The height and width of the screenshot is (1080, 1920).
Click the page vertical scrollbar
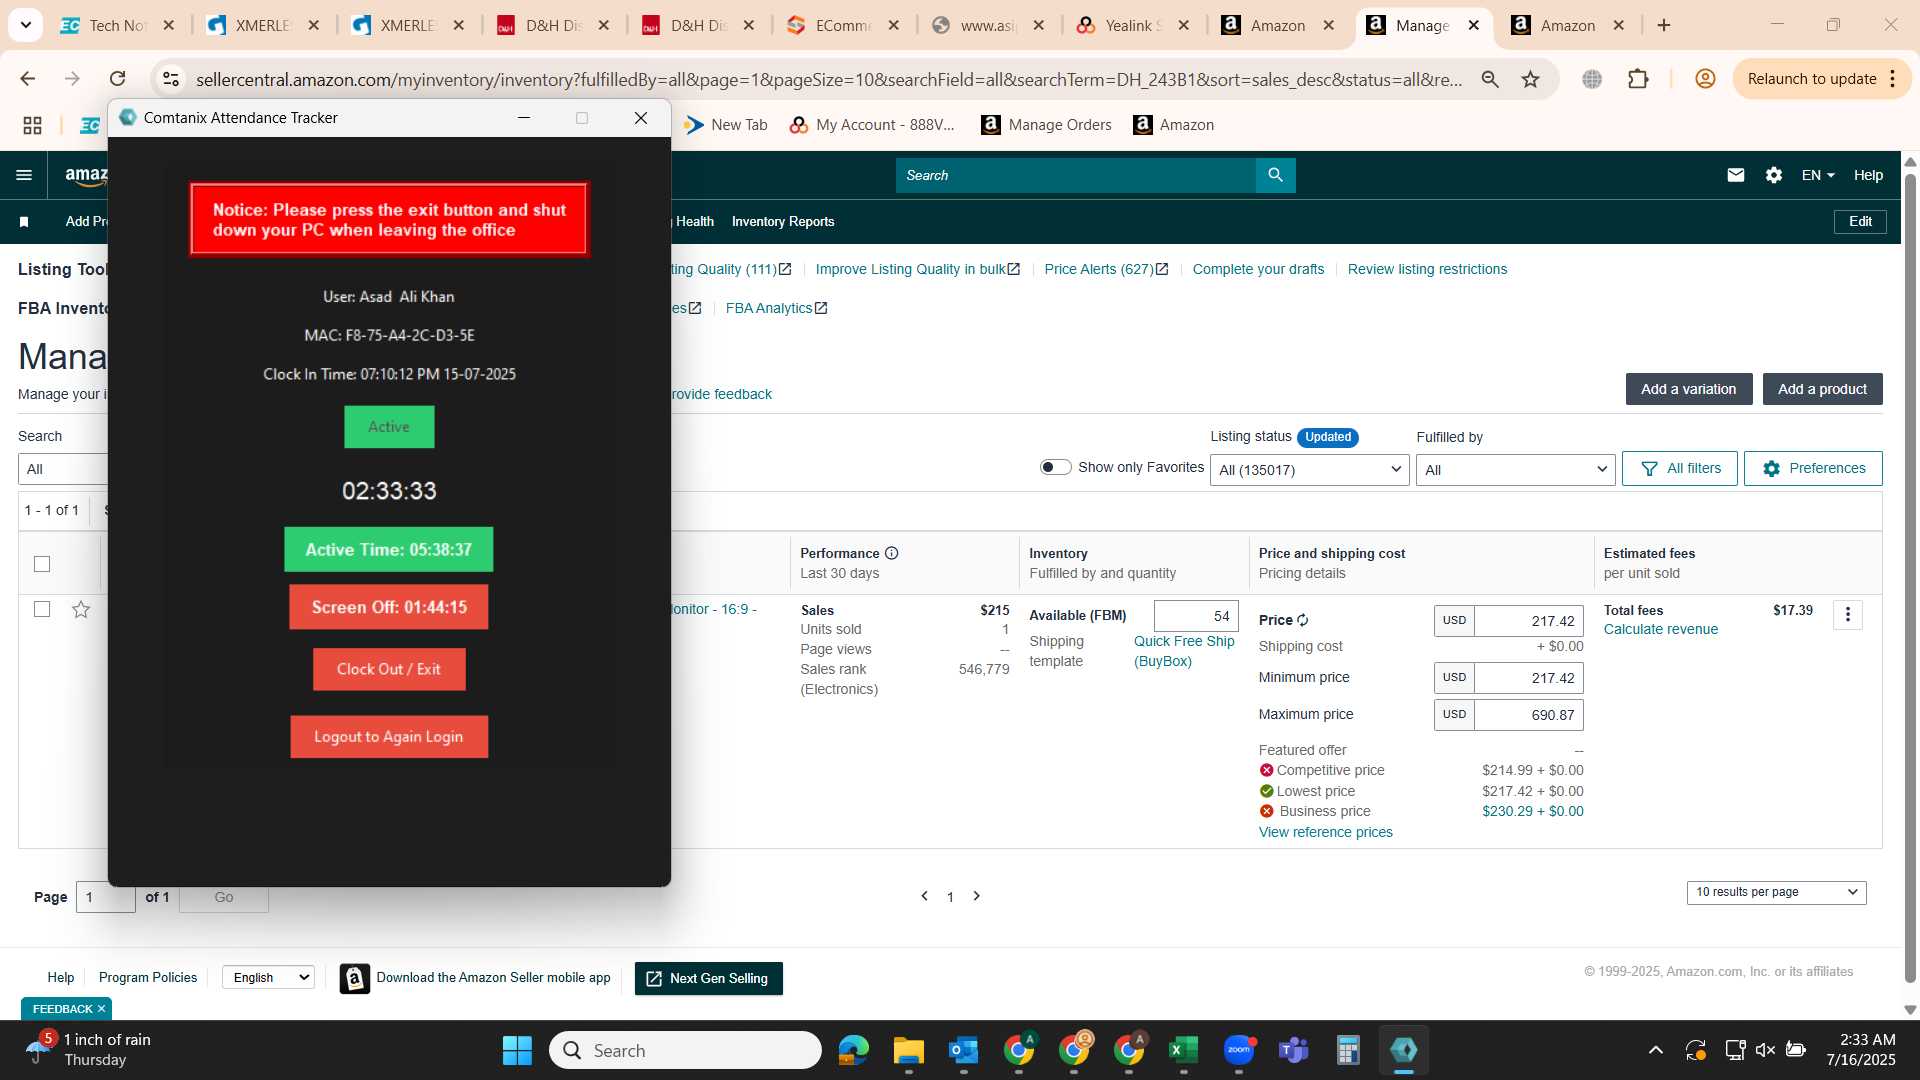pyautogui.click(x=1910, y=580)
